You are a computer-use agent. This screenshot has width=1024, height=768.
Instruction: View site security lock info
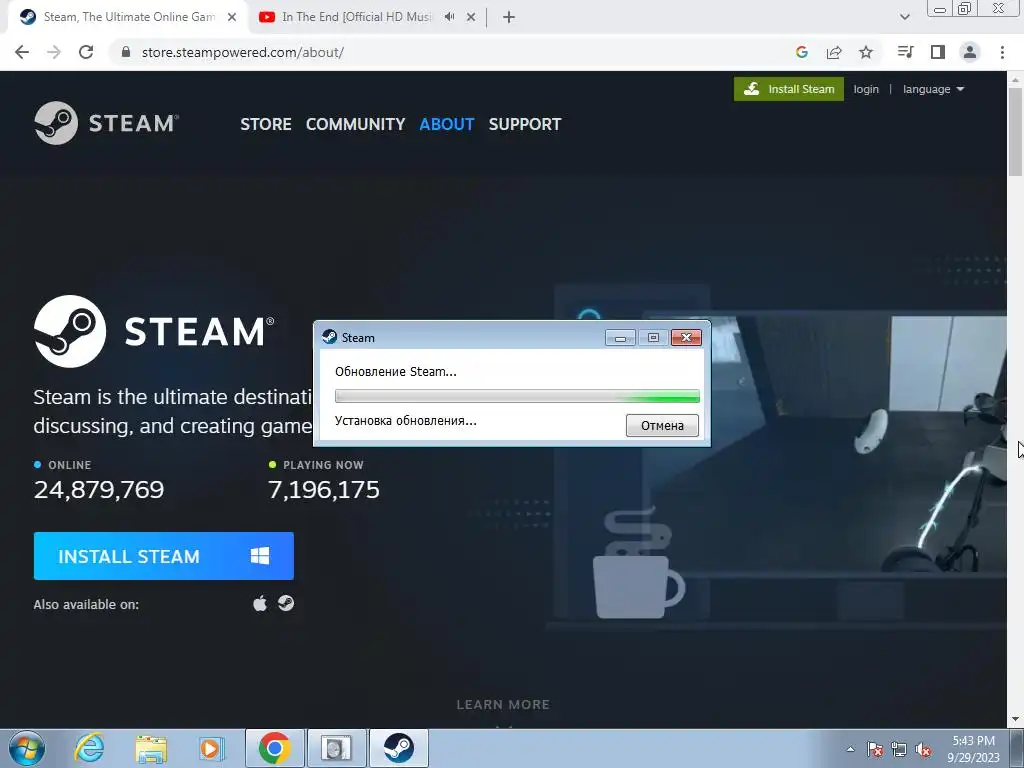pyautogui.click(x=126, y=52)
